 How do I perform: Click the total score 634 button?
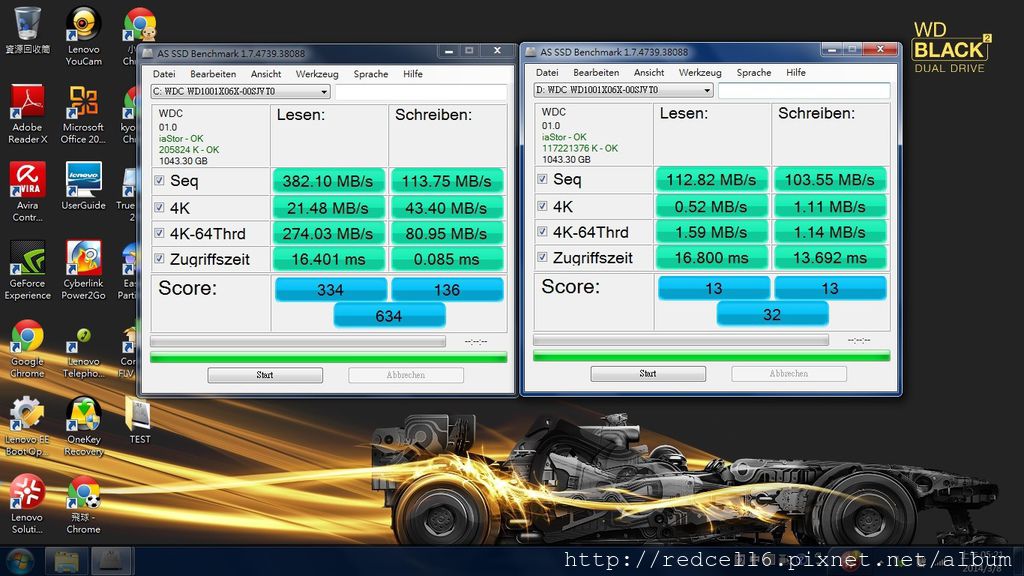click(389, 316)
